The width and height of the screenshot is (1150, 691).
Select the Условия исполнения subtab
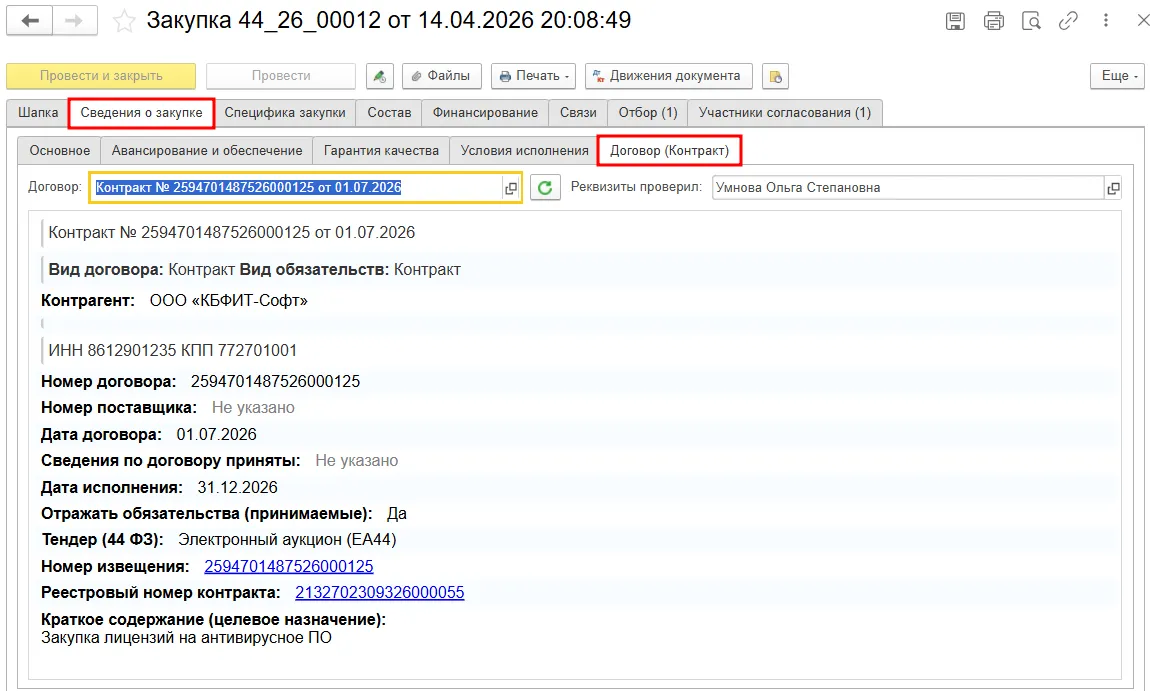524,150
